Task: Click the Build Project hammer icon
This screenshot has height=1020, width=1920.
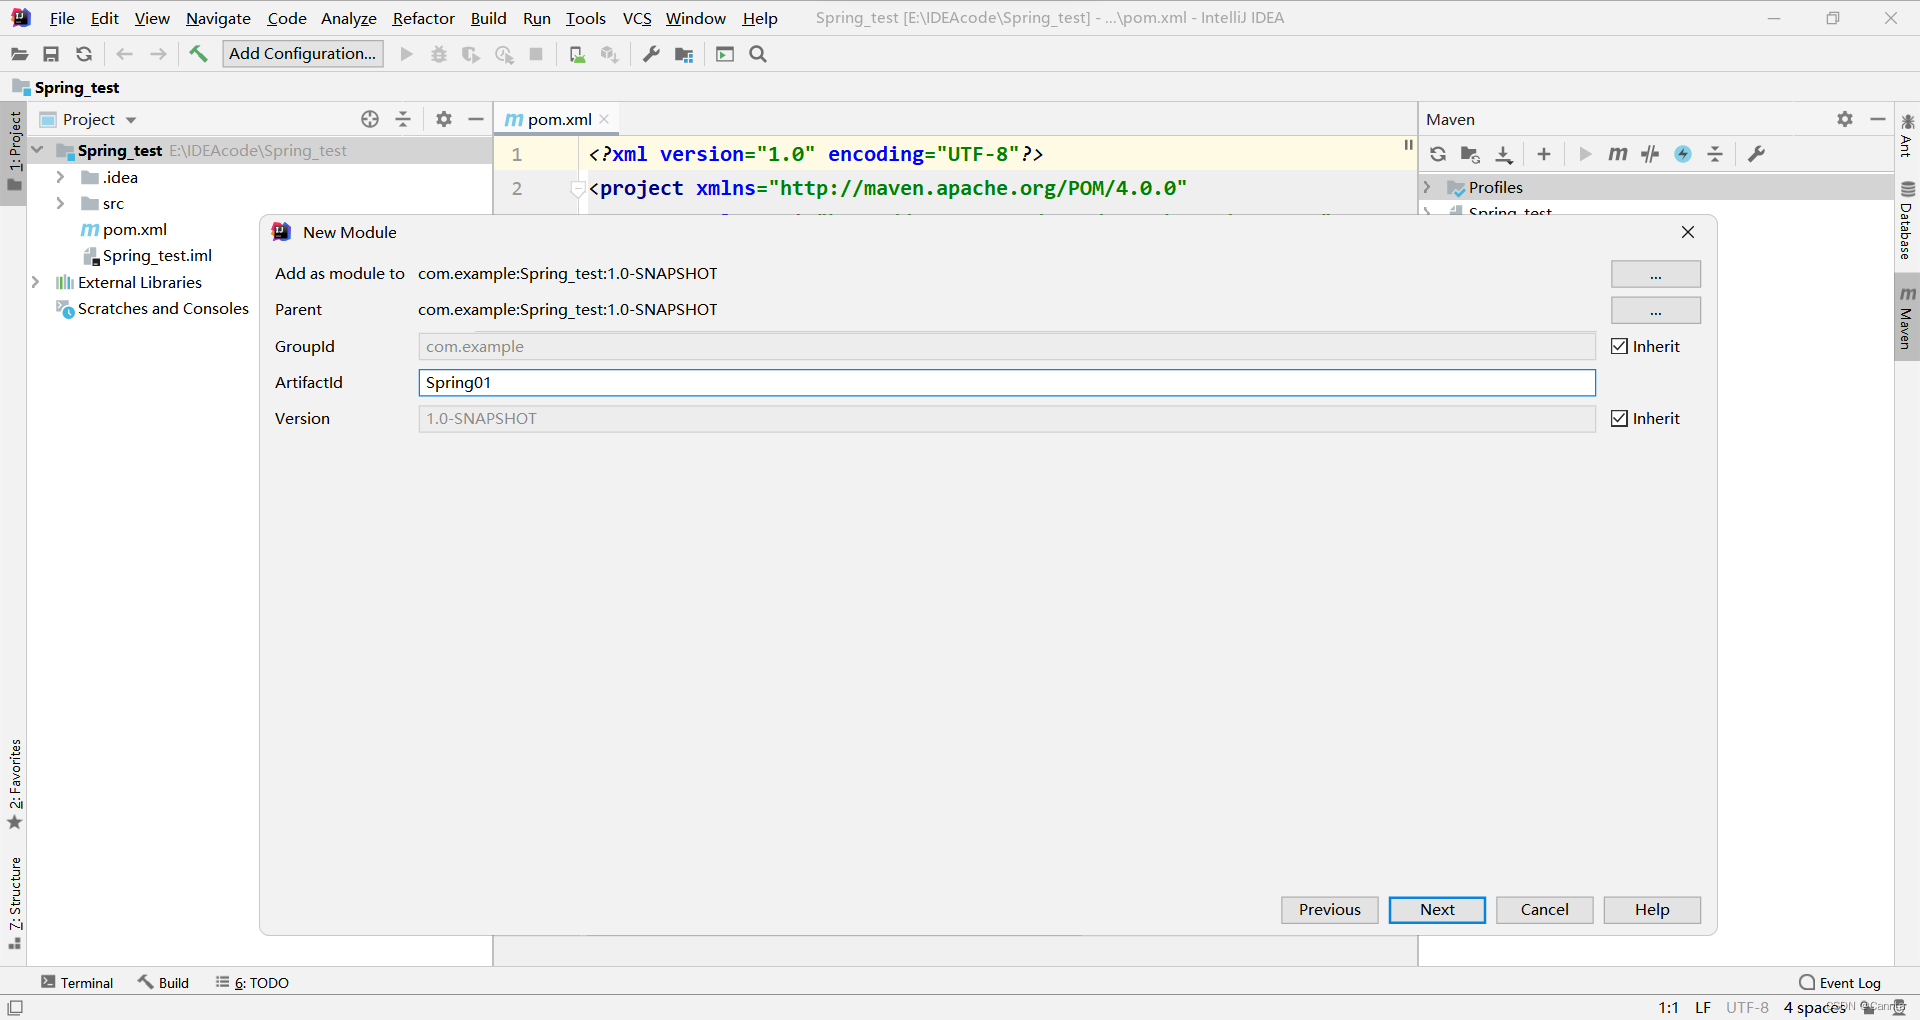Action: 198,54
